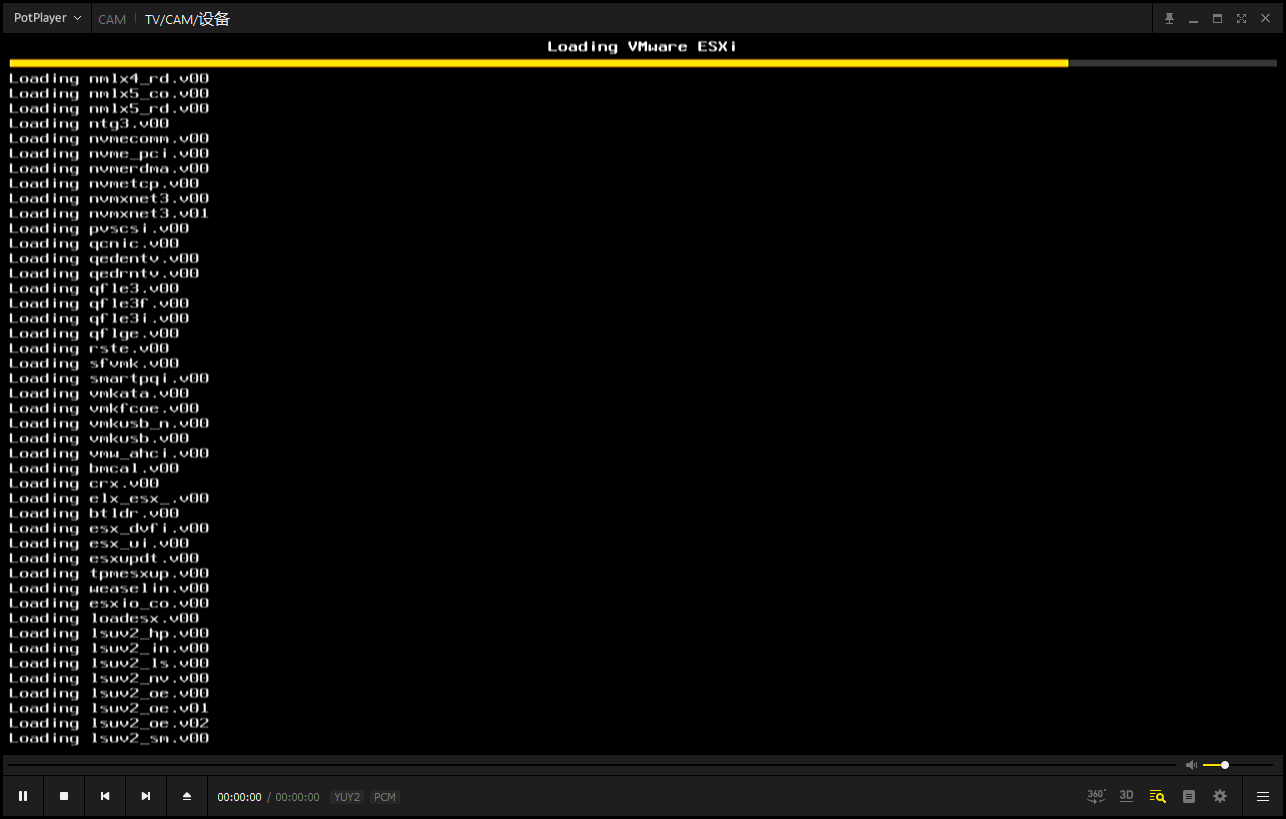The image size is (1286, 819).
Task: Open the PotPlayer main menu dropdown
Action: (47, 18)
